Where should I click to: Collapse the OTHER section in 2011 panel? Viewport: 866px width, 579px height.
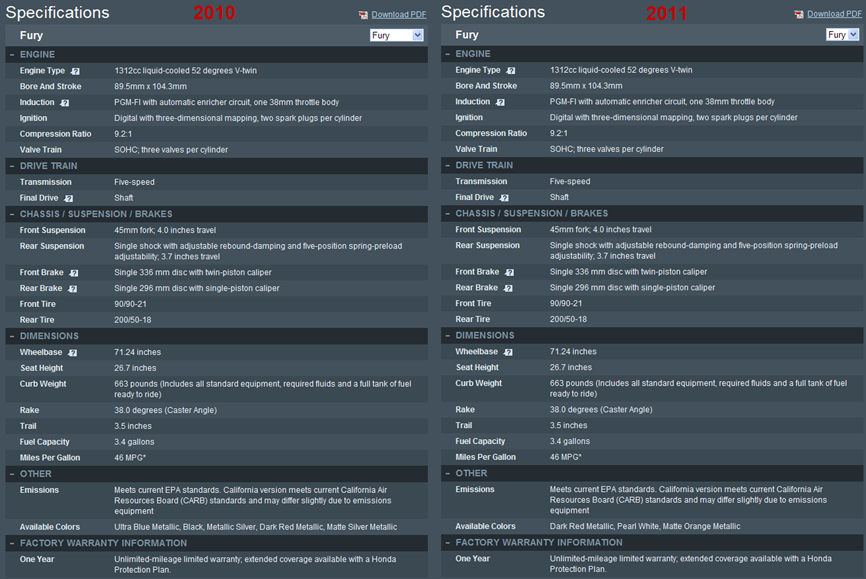pyautogui.click(x=448, y=474)
